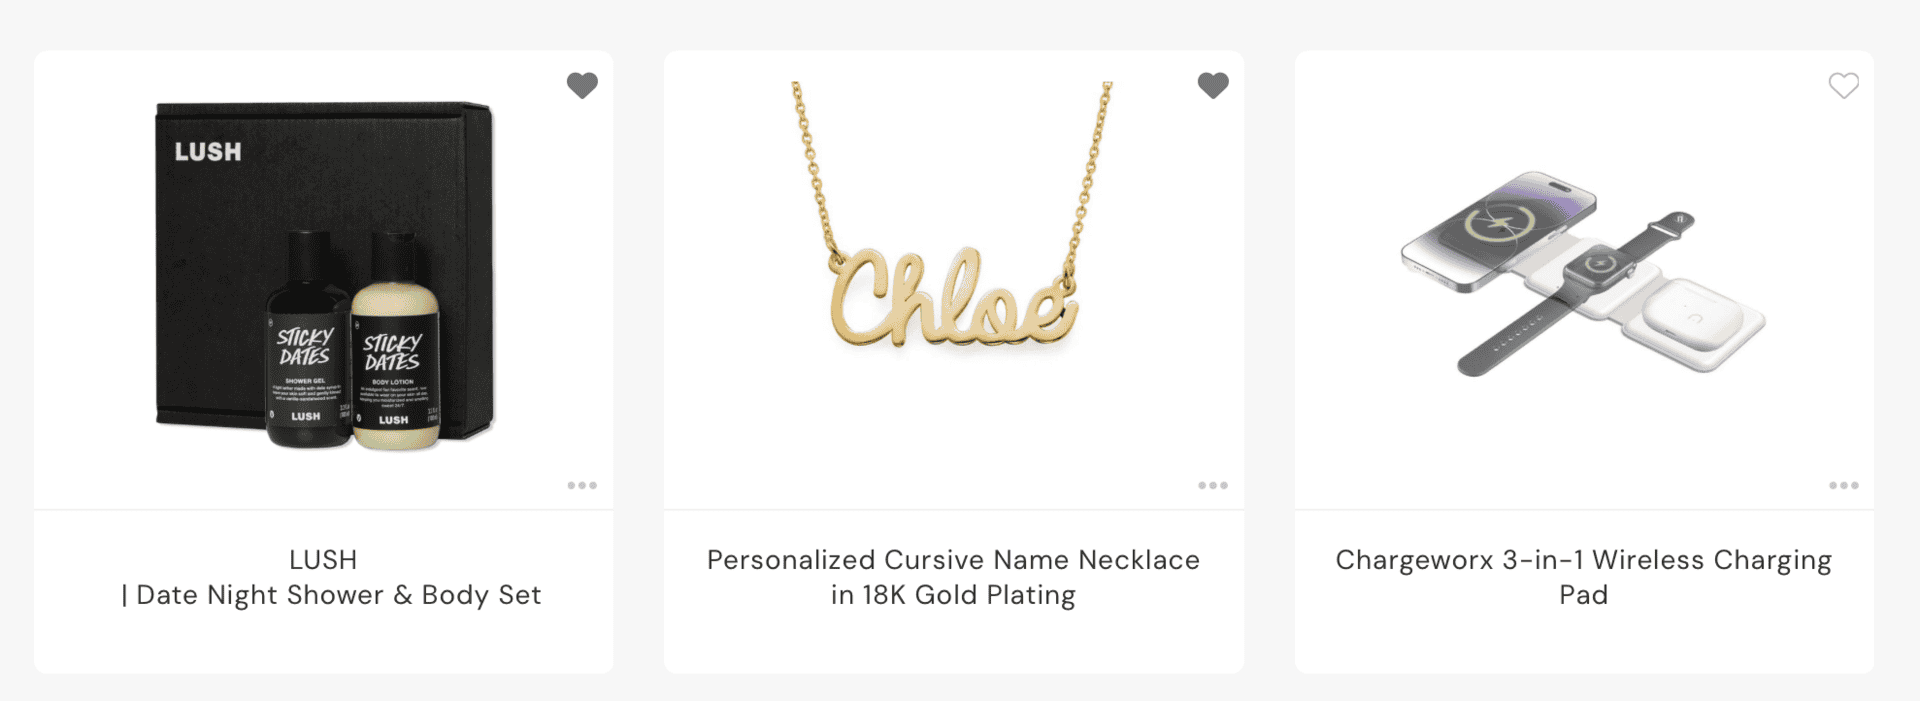
Task: Open Chargeworx 3-in-1 Wireless Charging Pad title
Action: pos(1583,577)
